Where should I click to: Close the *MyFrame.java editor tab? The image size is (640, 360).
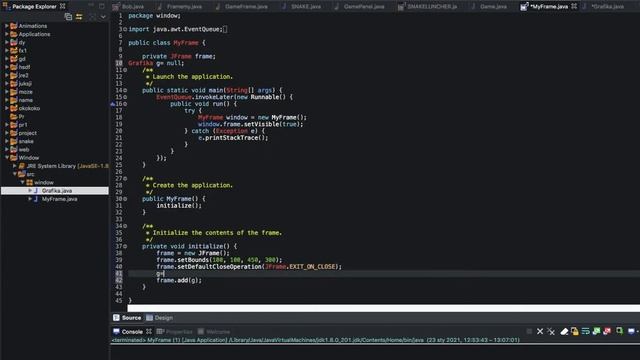574,6
